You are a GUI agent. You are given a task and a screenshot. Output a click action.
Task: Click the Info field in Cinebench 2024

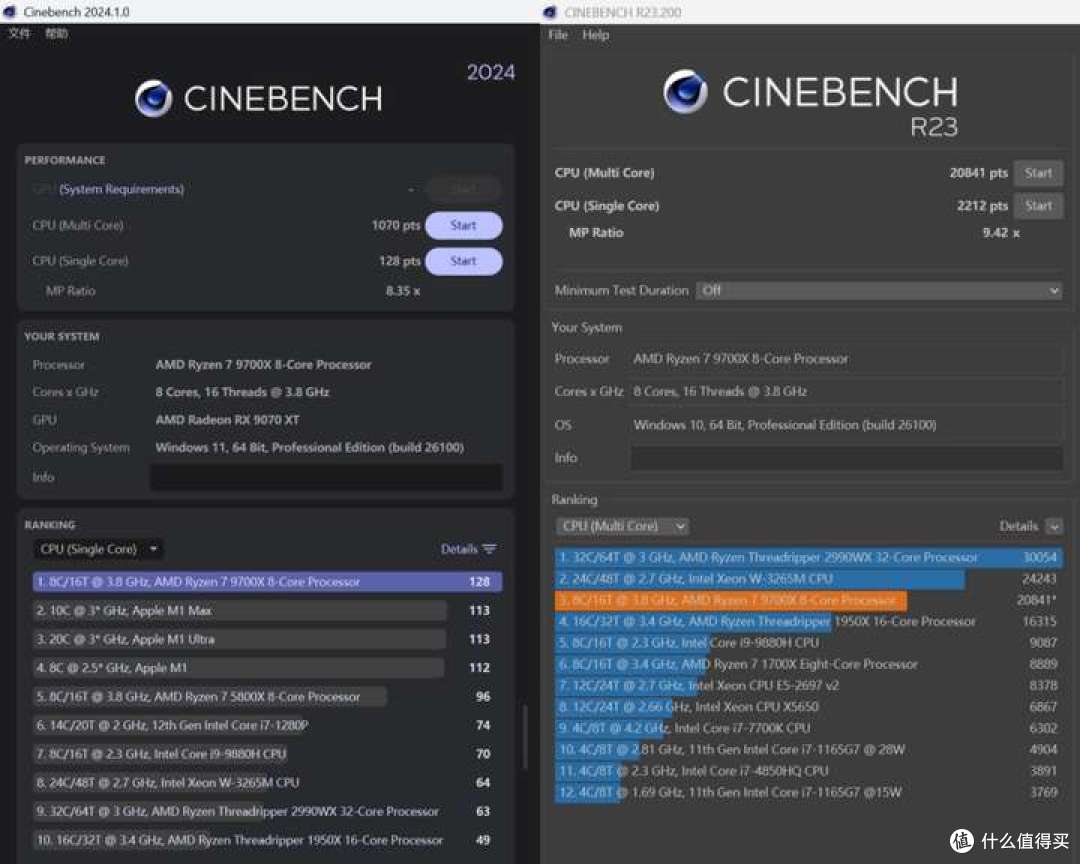coord(326,477)
